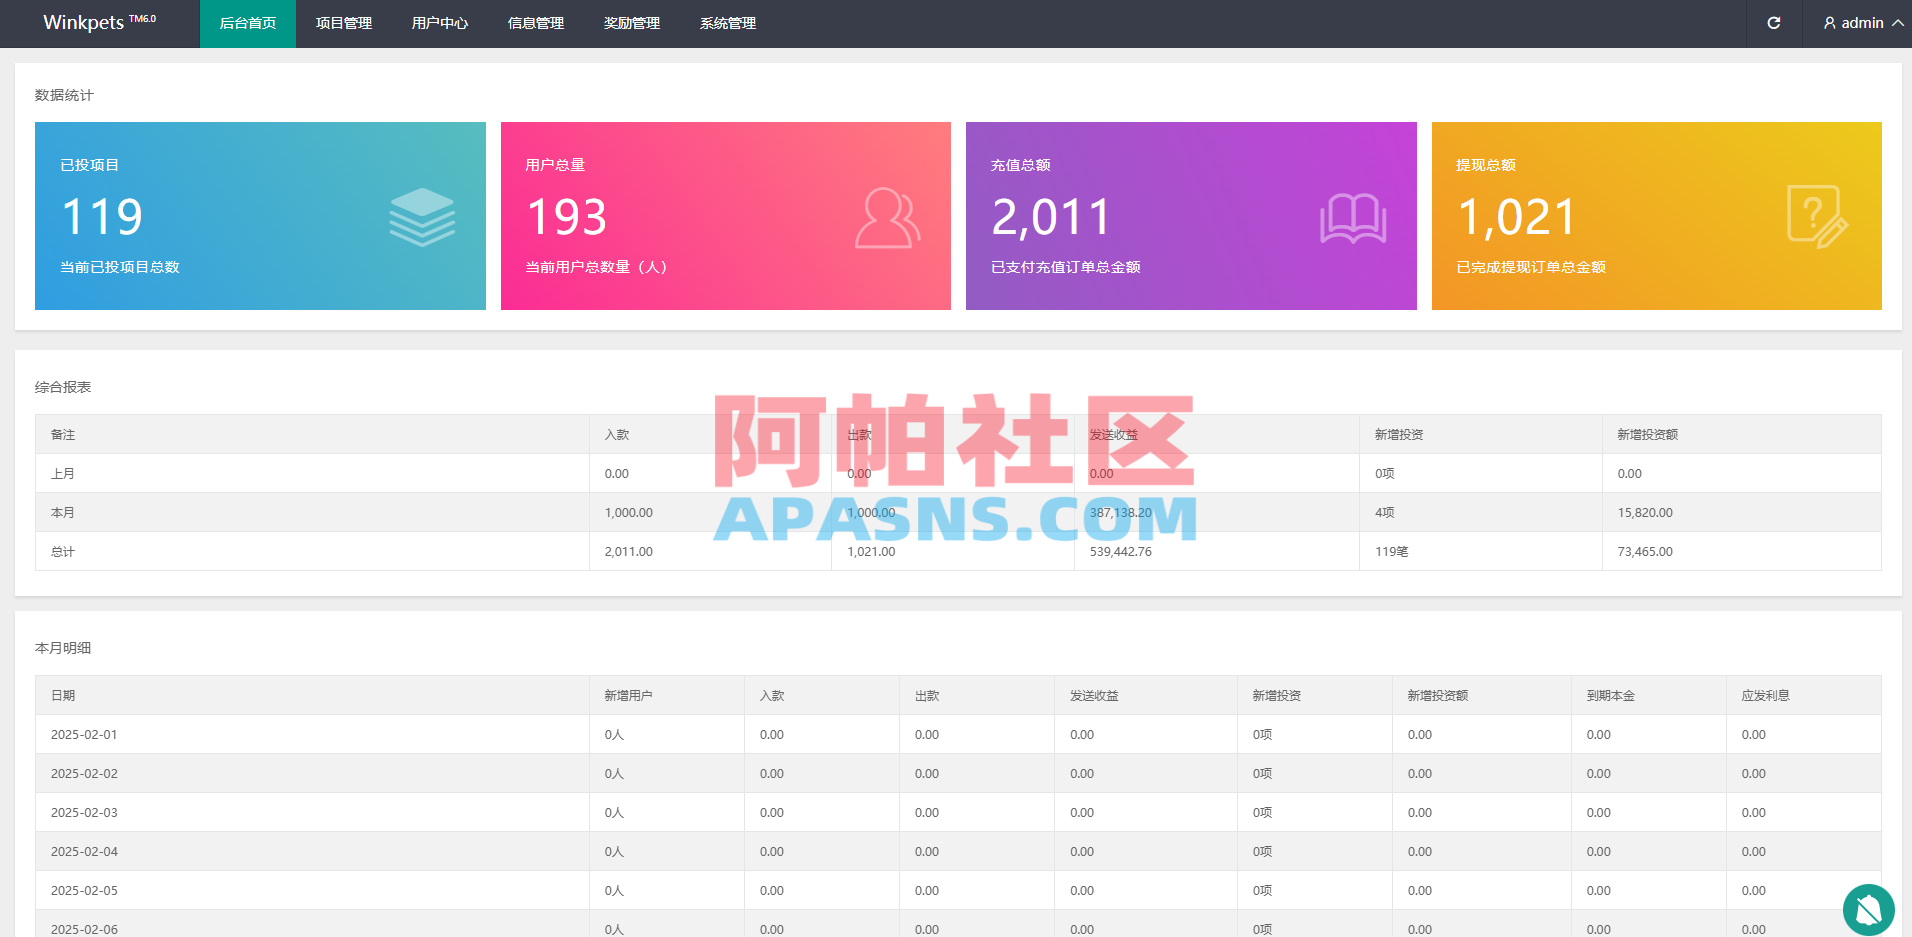The height and width of the screenshot is (937, 1912).
Task: Click the admin user profile icon
Action: pyautogui.click(x=1829, y=23)
